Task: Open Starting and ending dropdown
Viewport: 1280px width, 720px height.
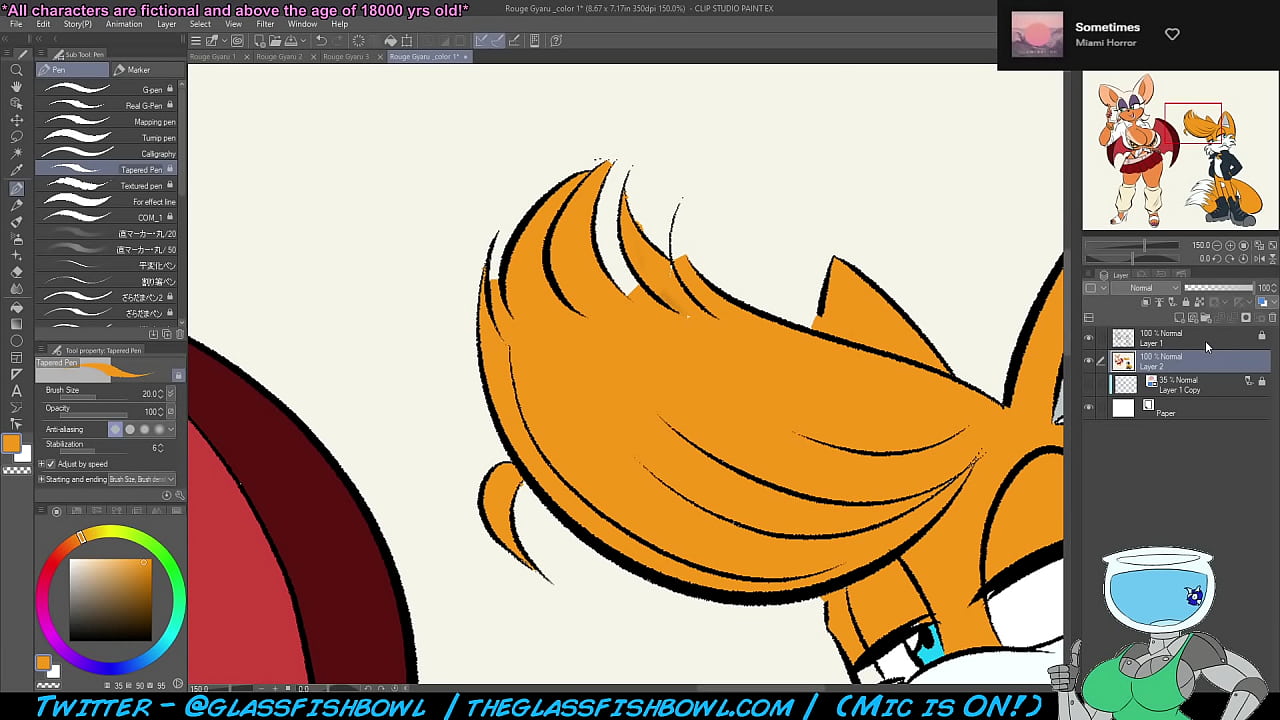Action: pos(141,479)
